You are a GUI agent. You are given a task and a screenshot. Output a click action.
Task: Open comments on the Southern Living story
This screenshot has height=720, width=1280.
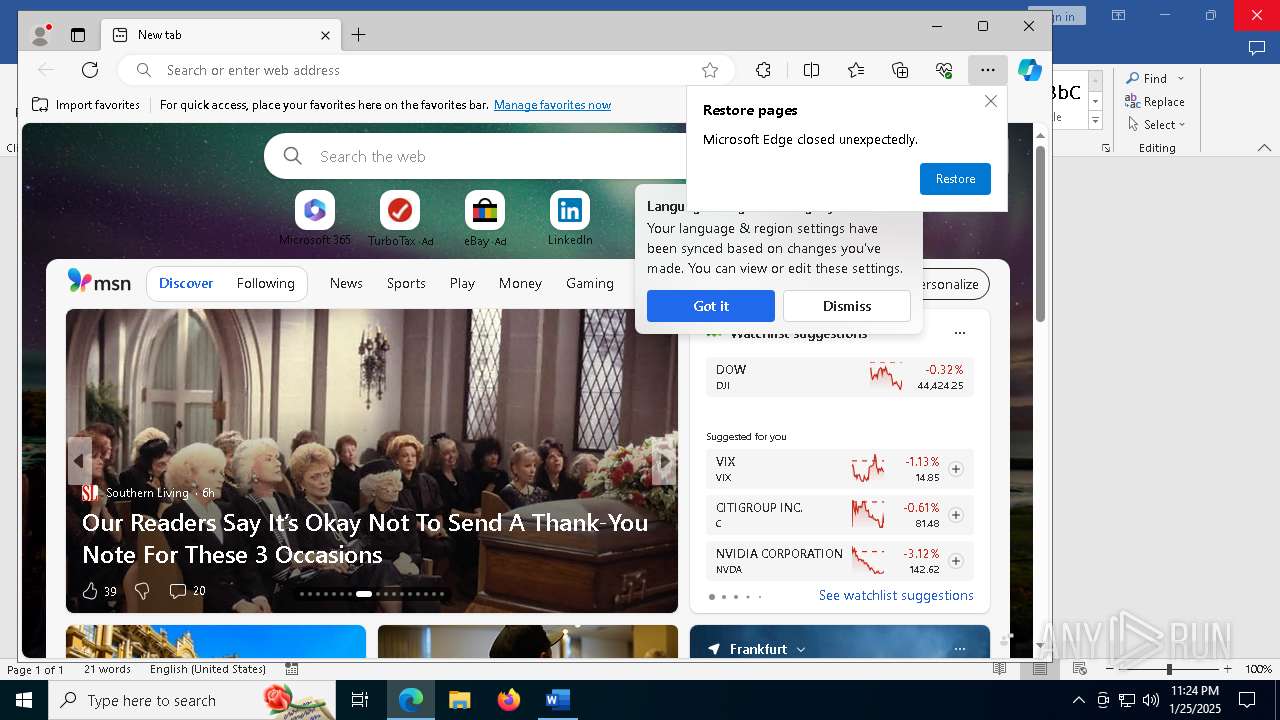click(187, 591)
